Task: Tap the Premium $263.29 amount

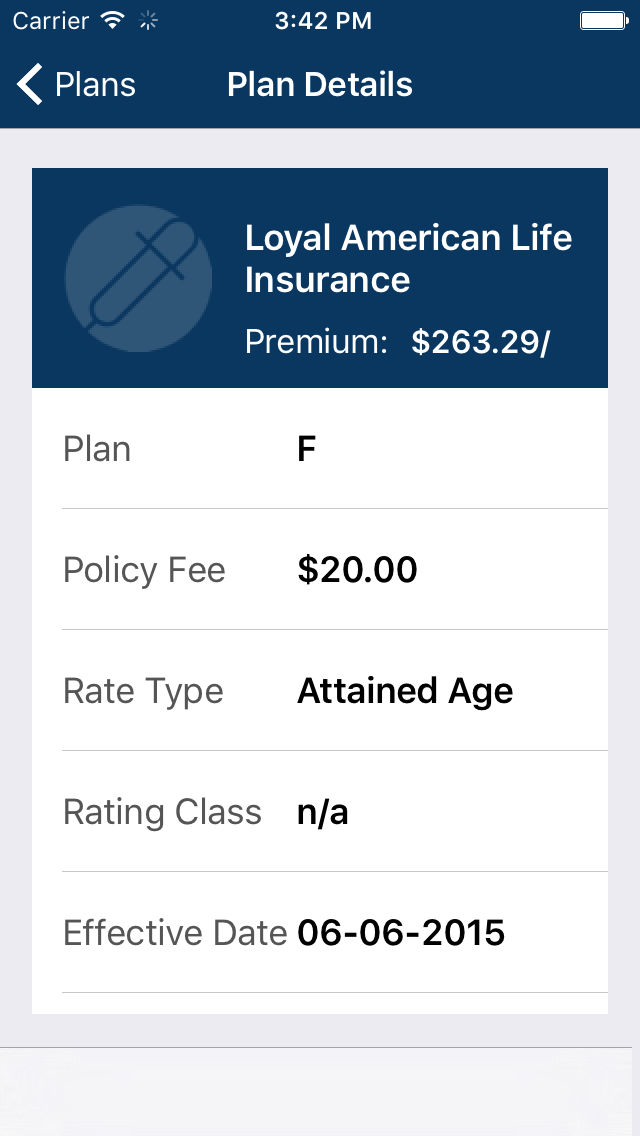Action: click(480, 342)
